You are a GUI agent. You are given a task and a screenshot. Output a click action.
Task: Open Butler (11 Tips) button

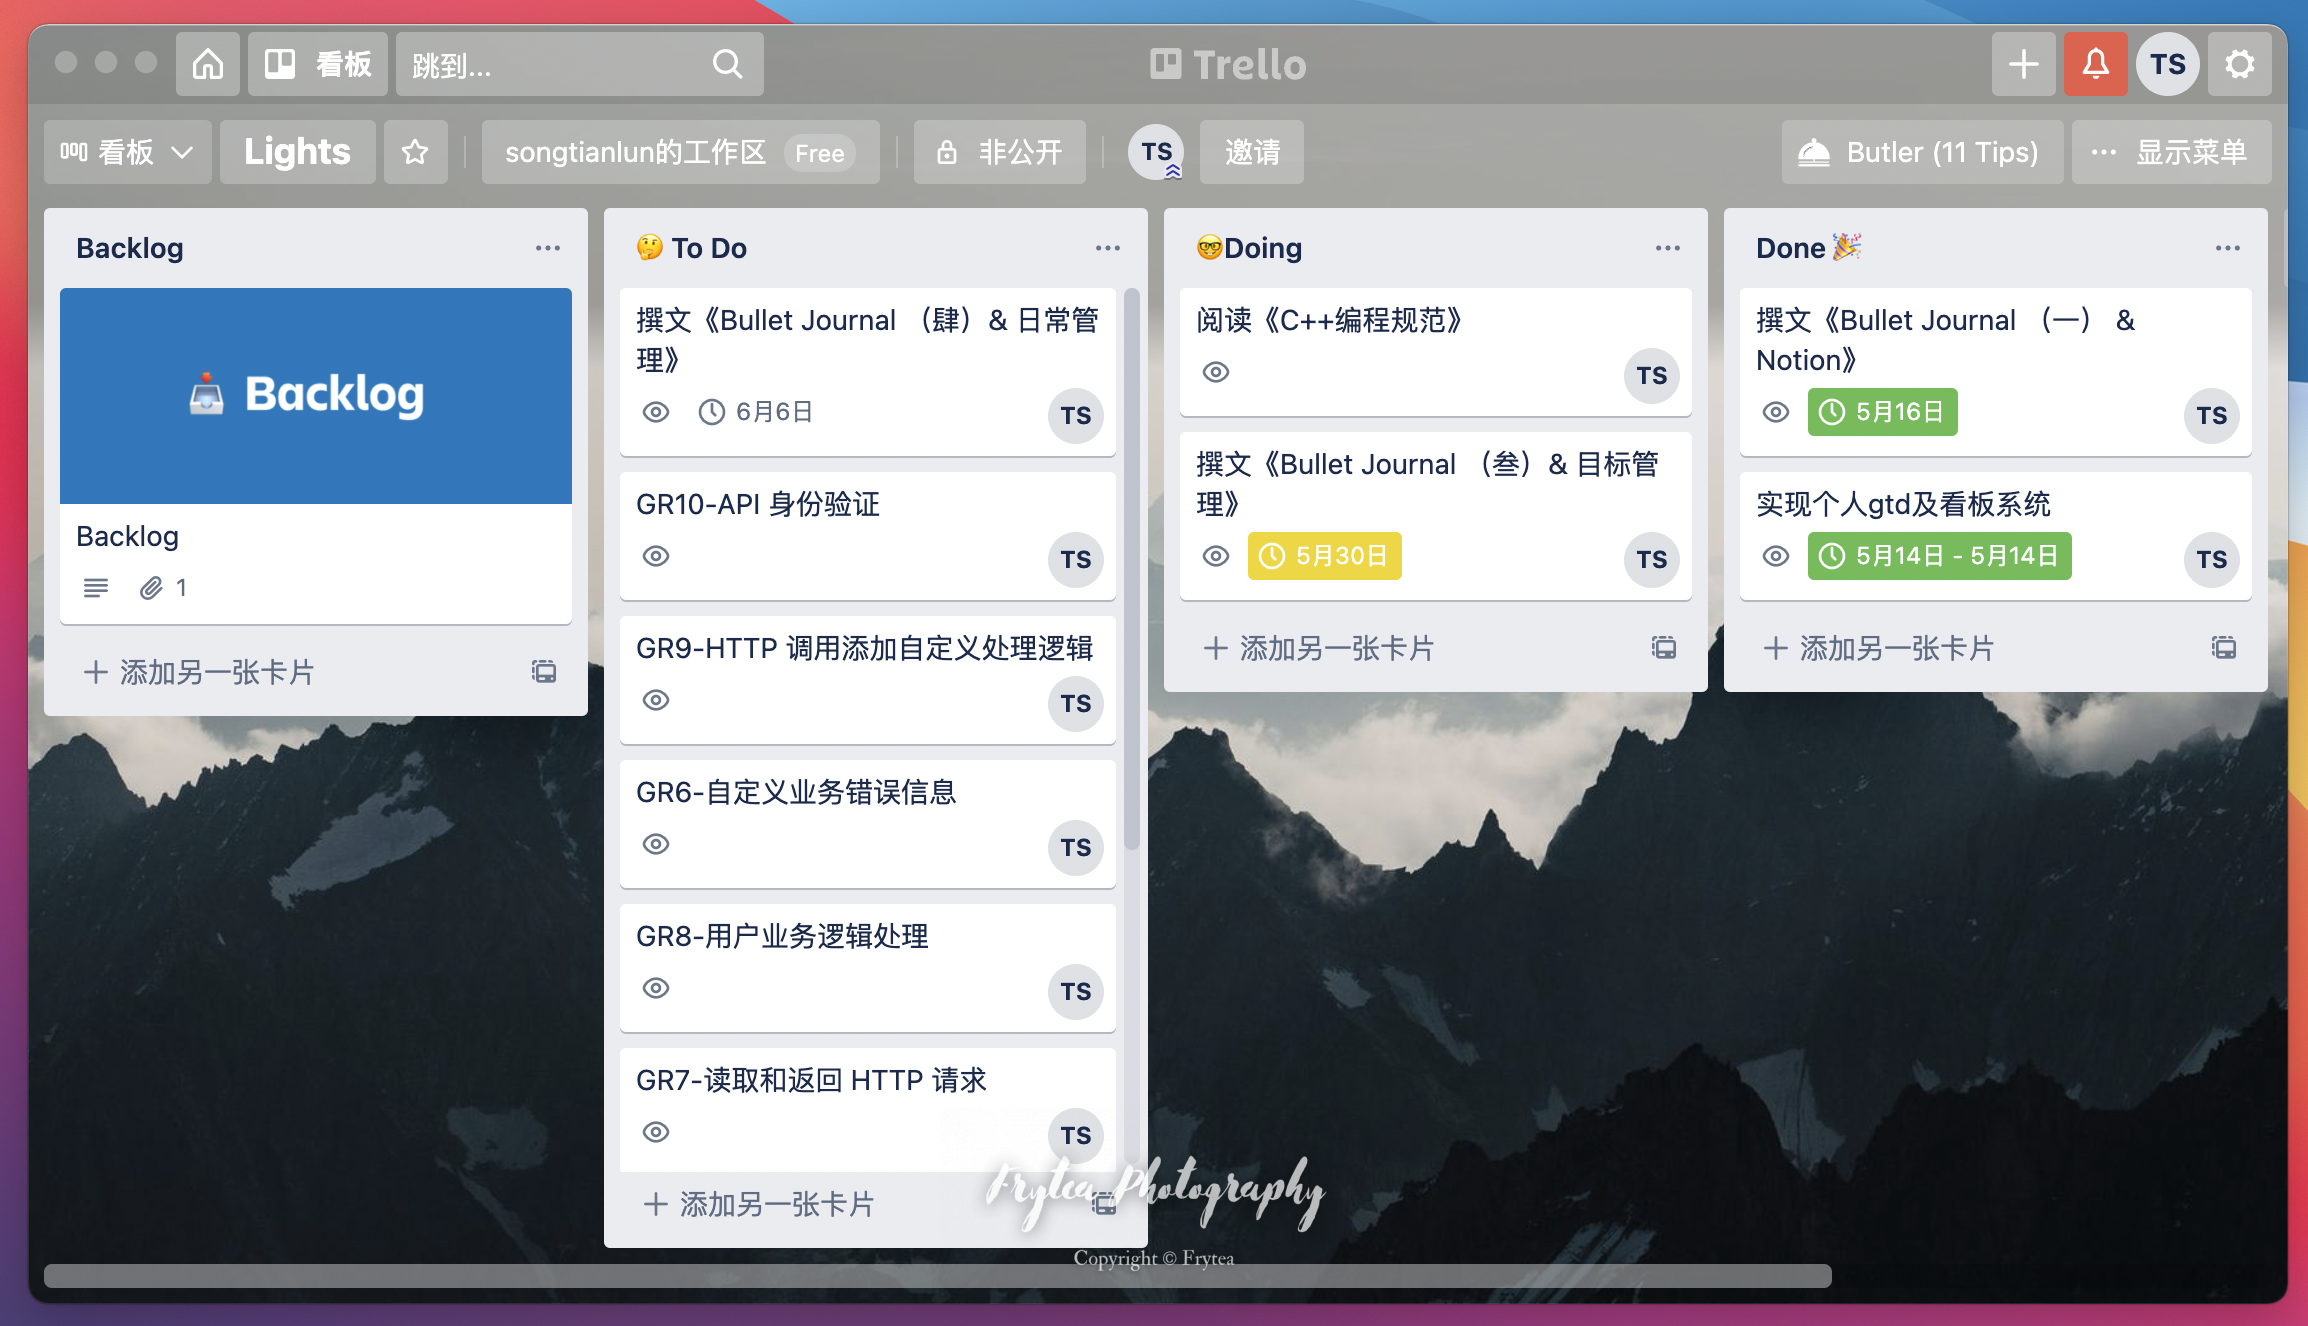[x=1921, y=152]
